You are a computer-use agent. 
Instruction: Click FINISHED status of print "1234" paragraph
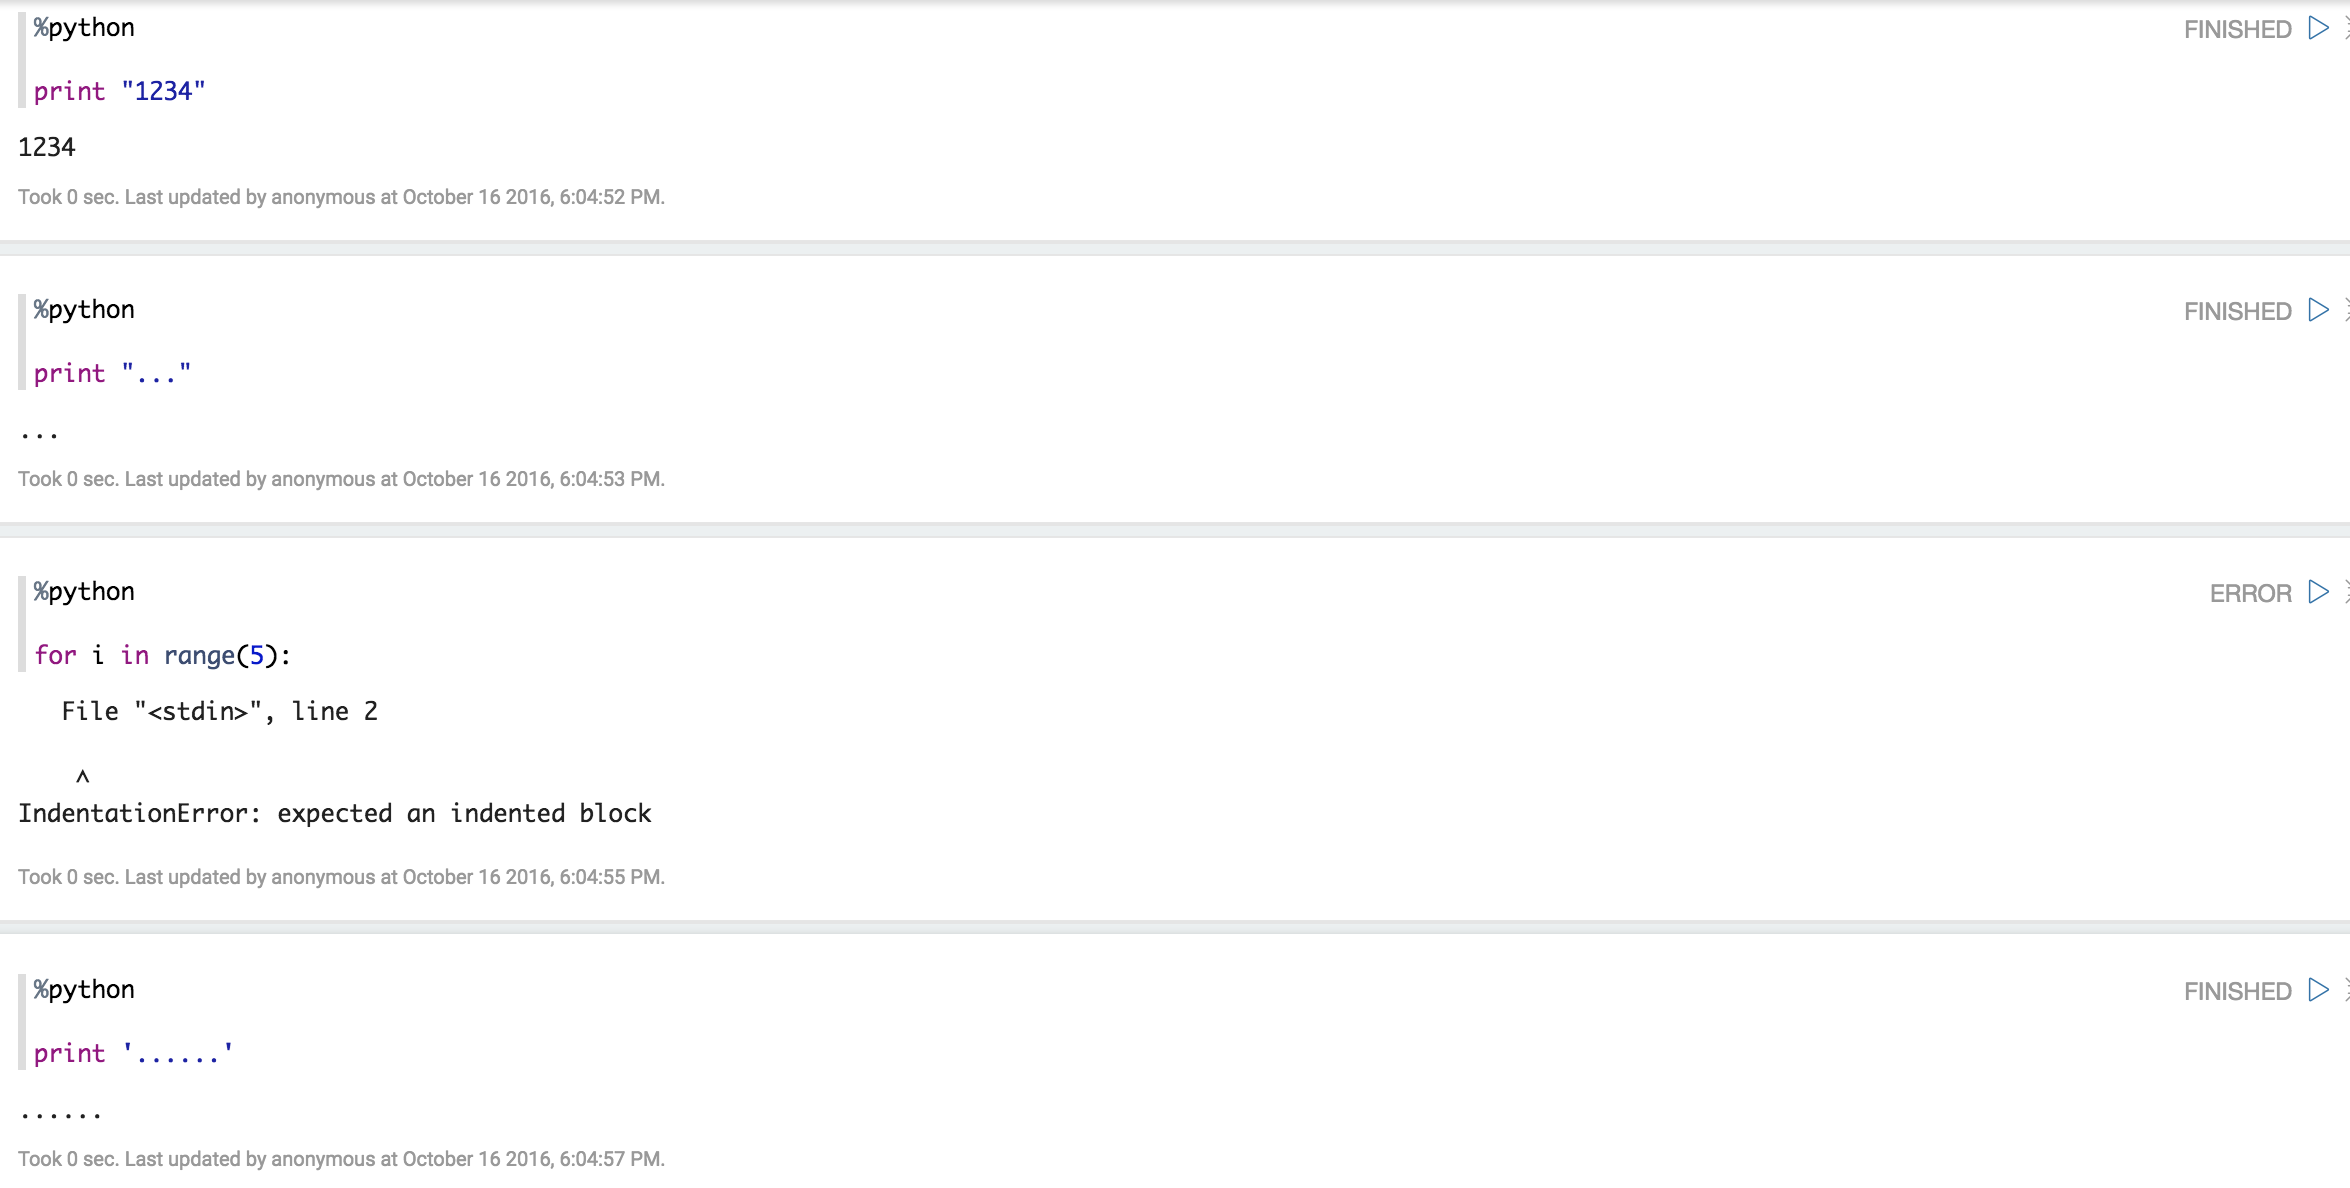[2237, 30]
